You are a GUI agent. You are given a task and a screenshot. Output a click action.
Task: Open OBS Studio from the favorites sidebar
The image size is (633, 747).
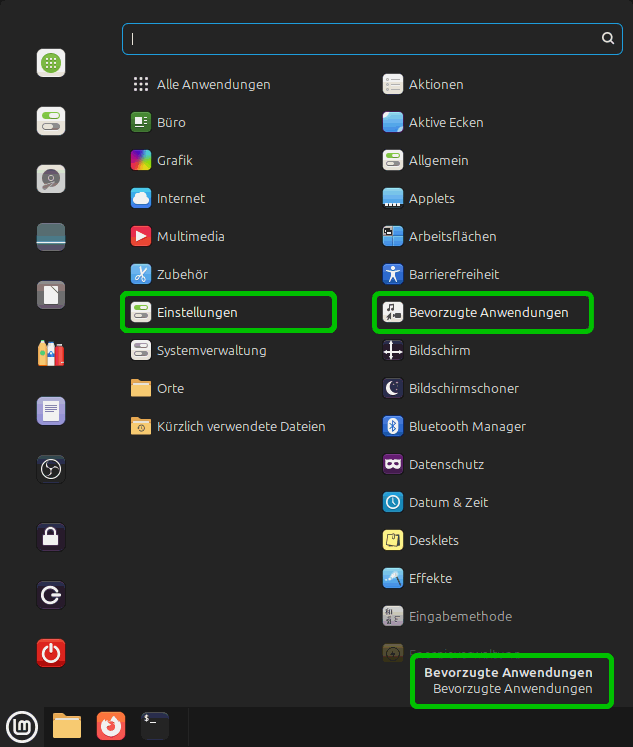tap(51, 468)
